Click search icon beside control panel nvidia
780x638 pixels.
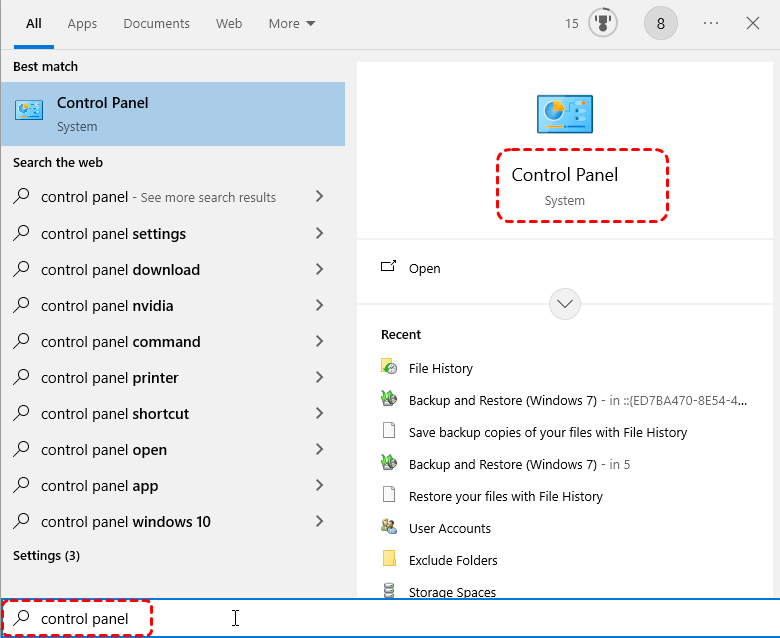pyautogui.click(x=21, y=305)
